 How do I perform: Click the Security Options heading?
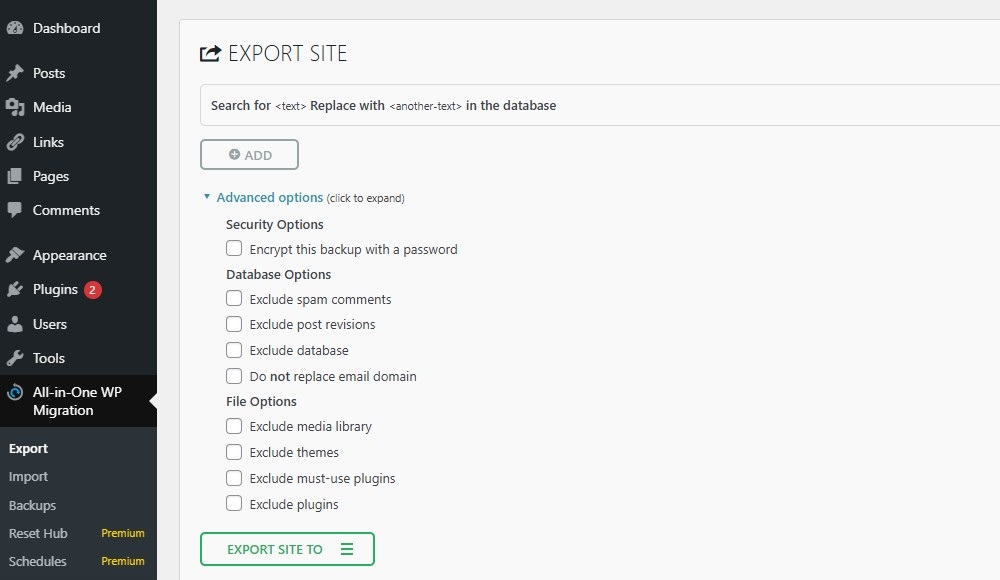(x=275, y=225)
